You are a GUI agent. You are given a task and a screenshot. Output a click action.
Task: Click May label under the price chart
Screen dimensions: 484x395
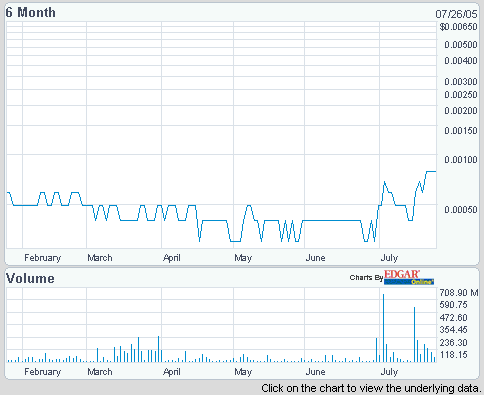(243, 258)
